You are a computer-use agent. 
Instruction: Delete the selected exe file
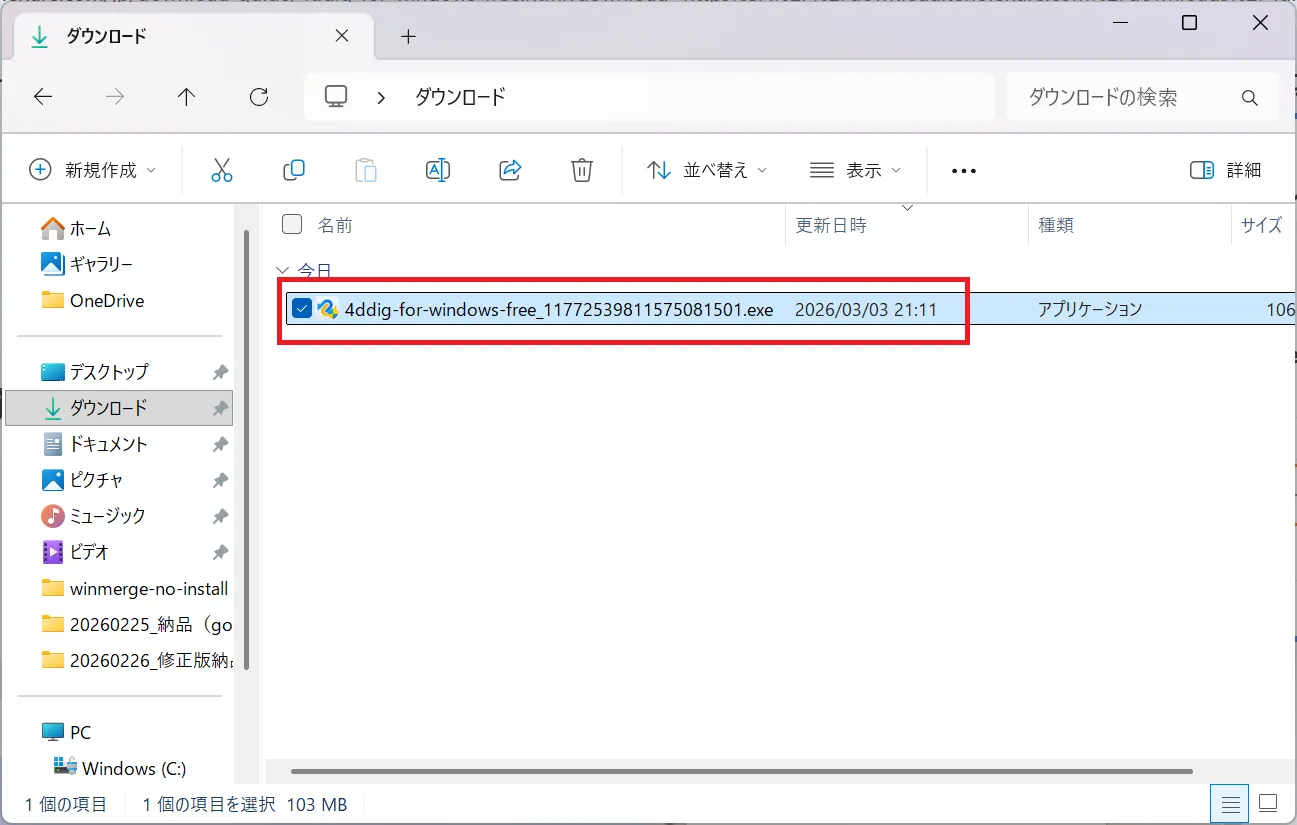[582, 170]
